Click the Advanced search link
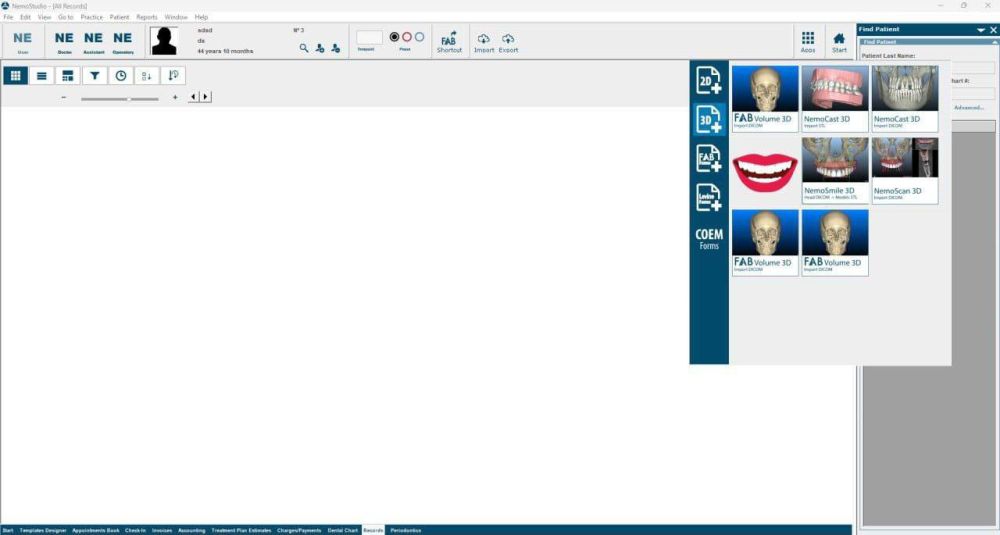Screen dimensions: 1000x535 click(x=968, y=107)
